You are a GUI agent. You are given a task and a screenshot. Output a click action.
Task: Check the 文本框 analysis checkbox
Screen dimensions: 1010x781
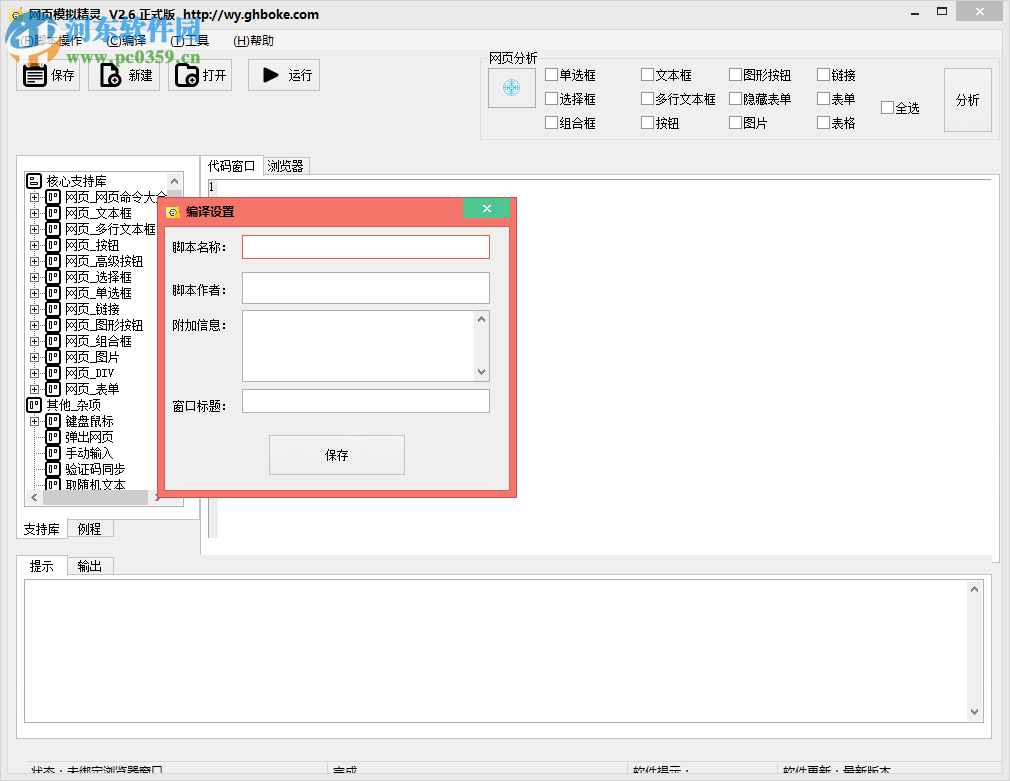coord(648,74)
